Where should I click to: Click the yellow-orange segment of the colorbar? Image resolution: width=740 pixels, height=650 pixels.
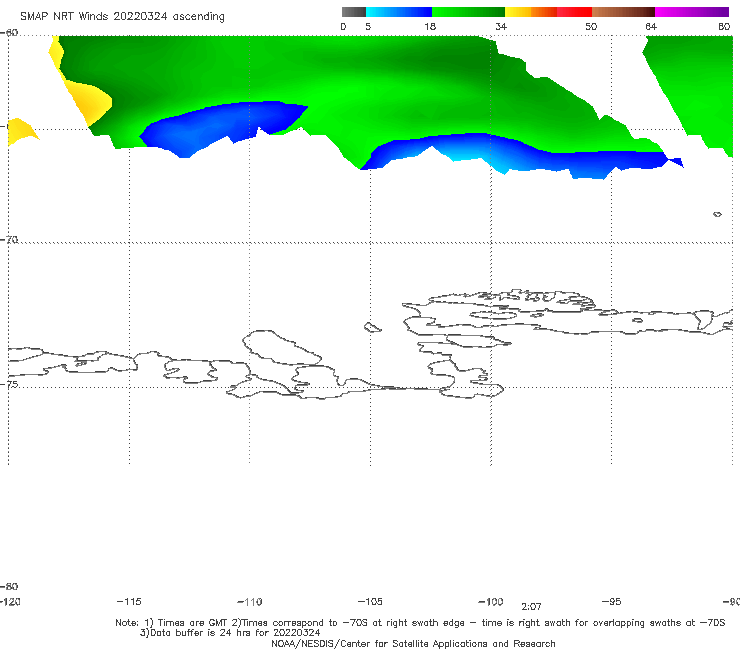pyautogui.click(x=531, y=12)
